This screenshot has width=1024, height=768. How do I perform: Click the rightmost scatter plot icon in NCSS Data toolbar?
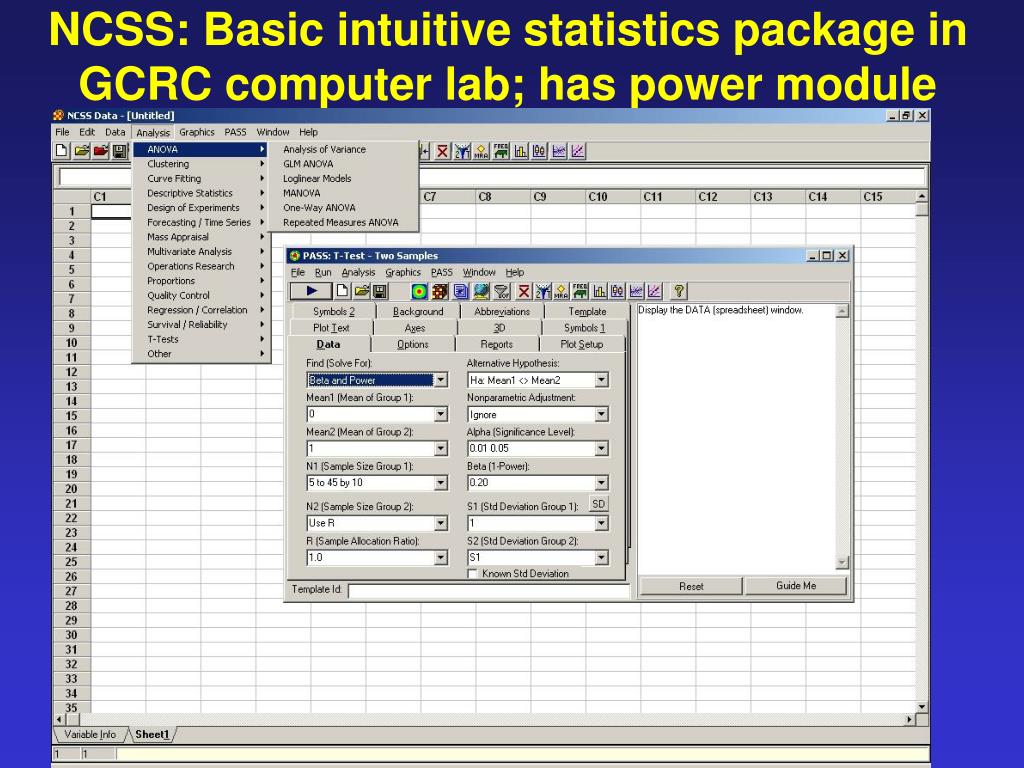point(578,151)
